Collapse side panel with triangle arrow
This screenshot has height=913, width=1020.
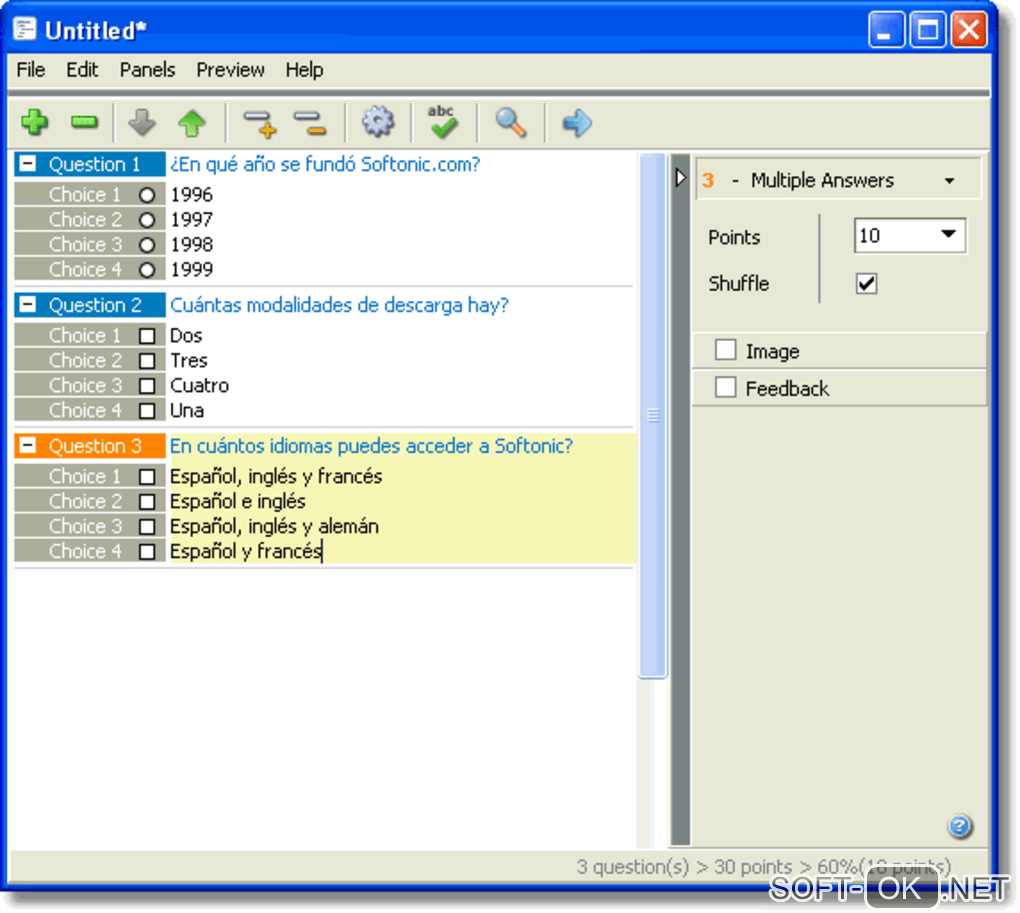(680, 178)
